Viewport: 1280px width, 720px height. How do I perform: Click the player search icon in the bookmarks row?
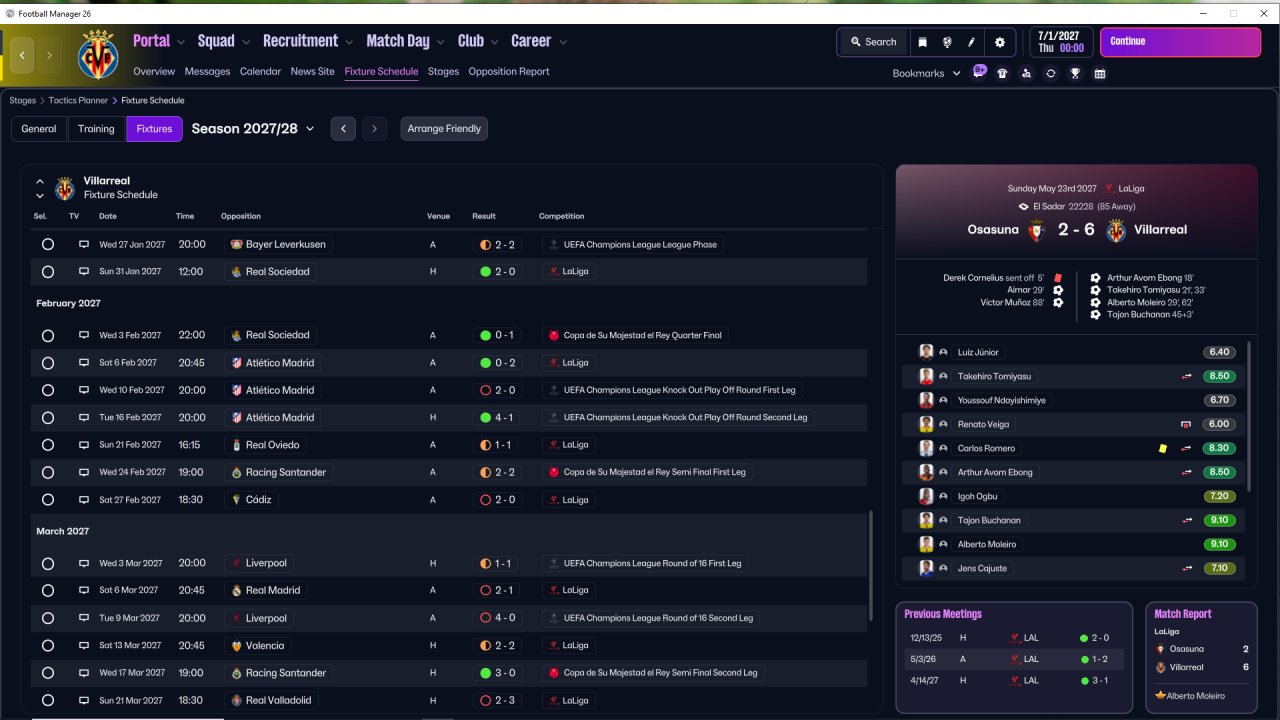pyautogui.click(x=1027, y=73)
